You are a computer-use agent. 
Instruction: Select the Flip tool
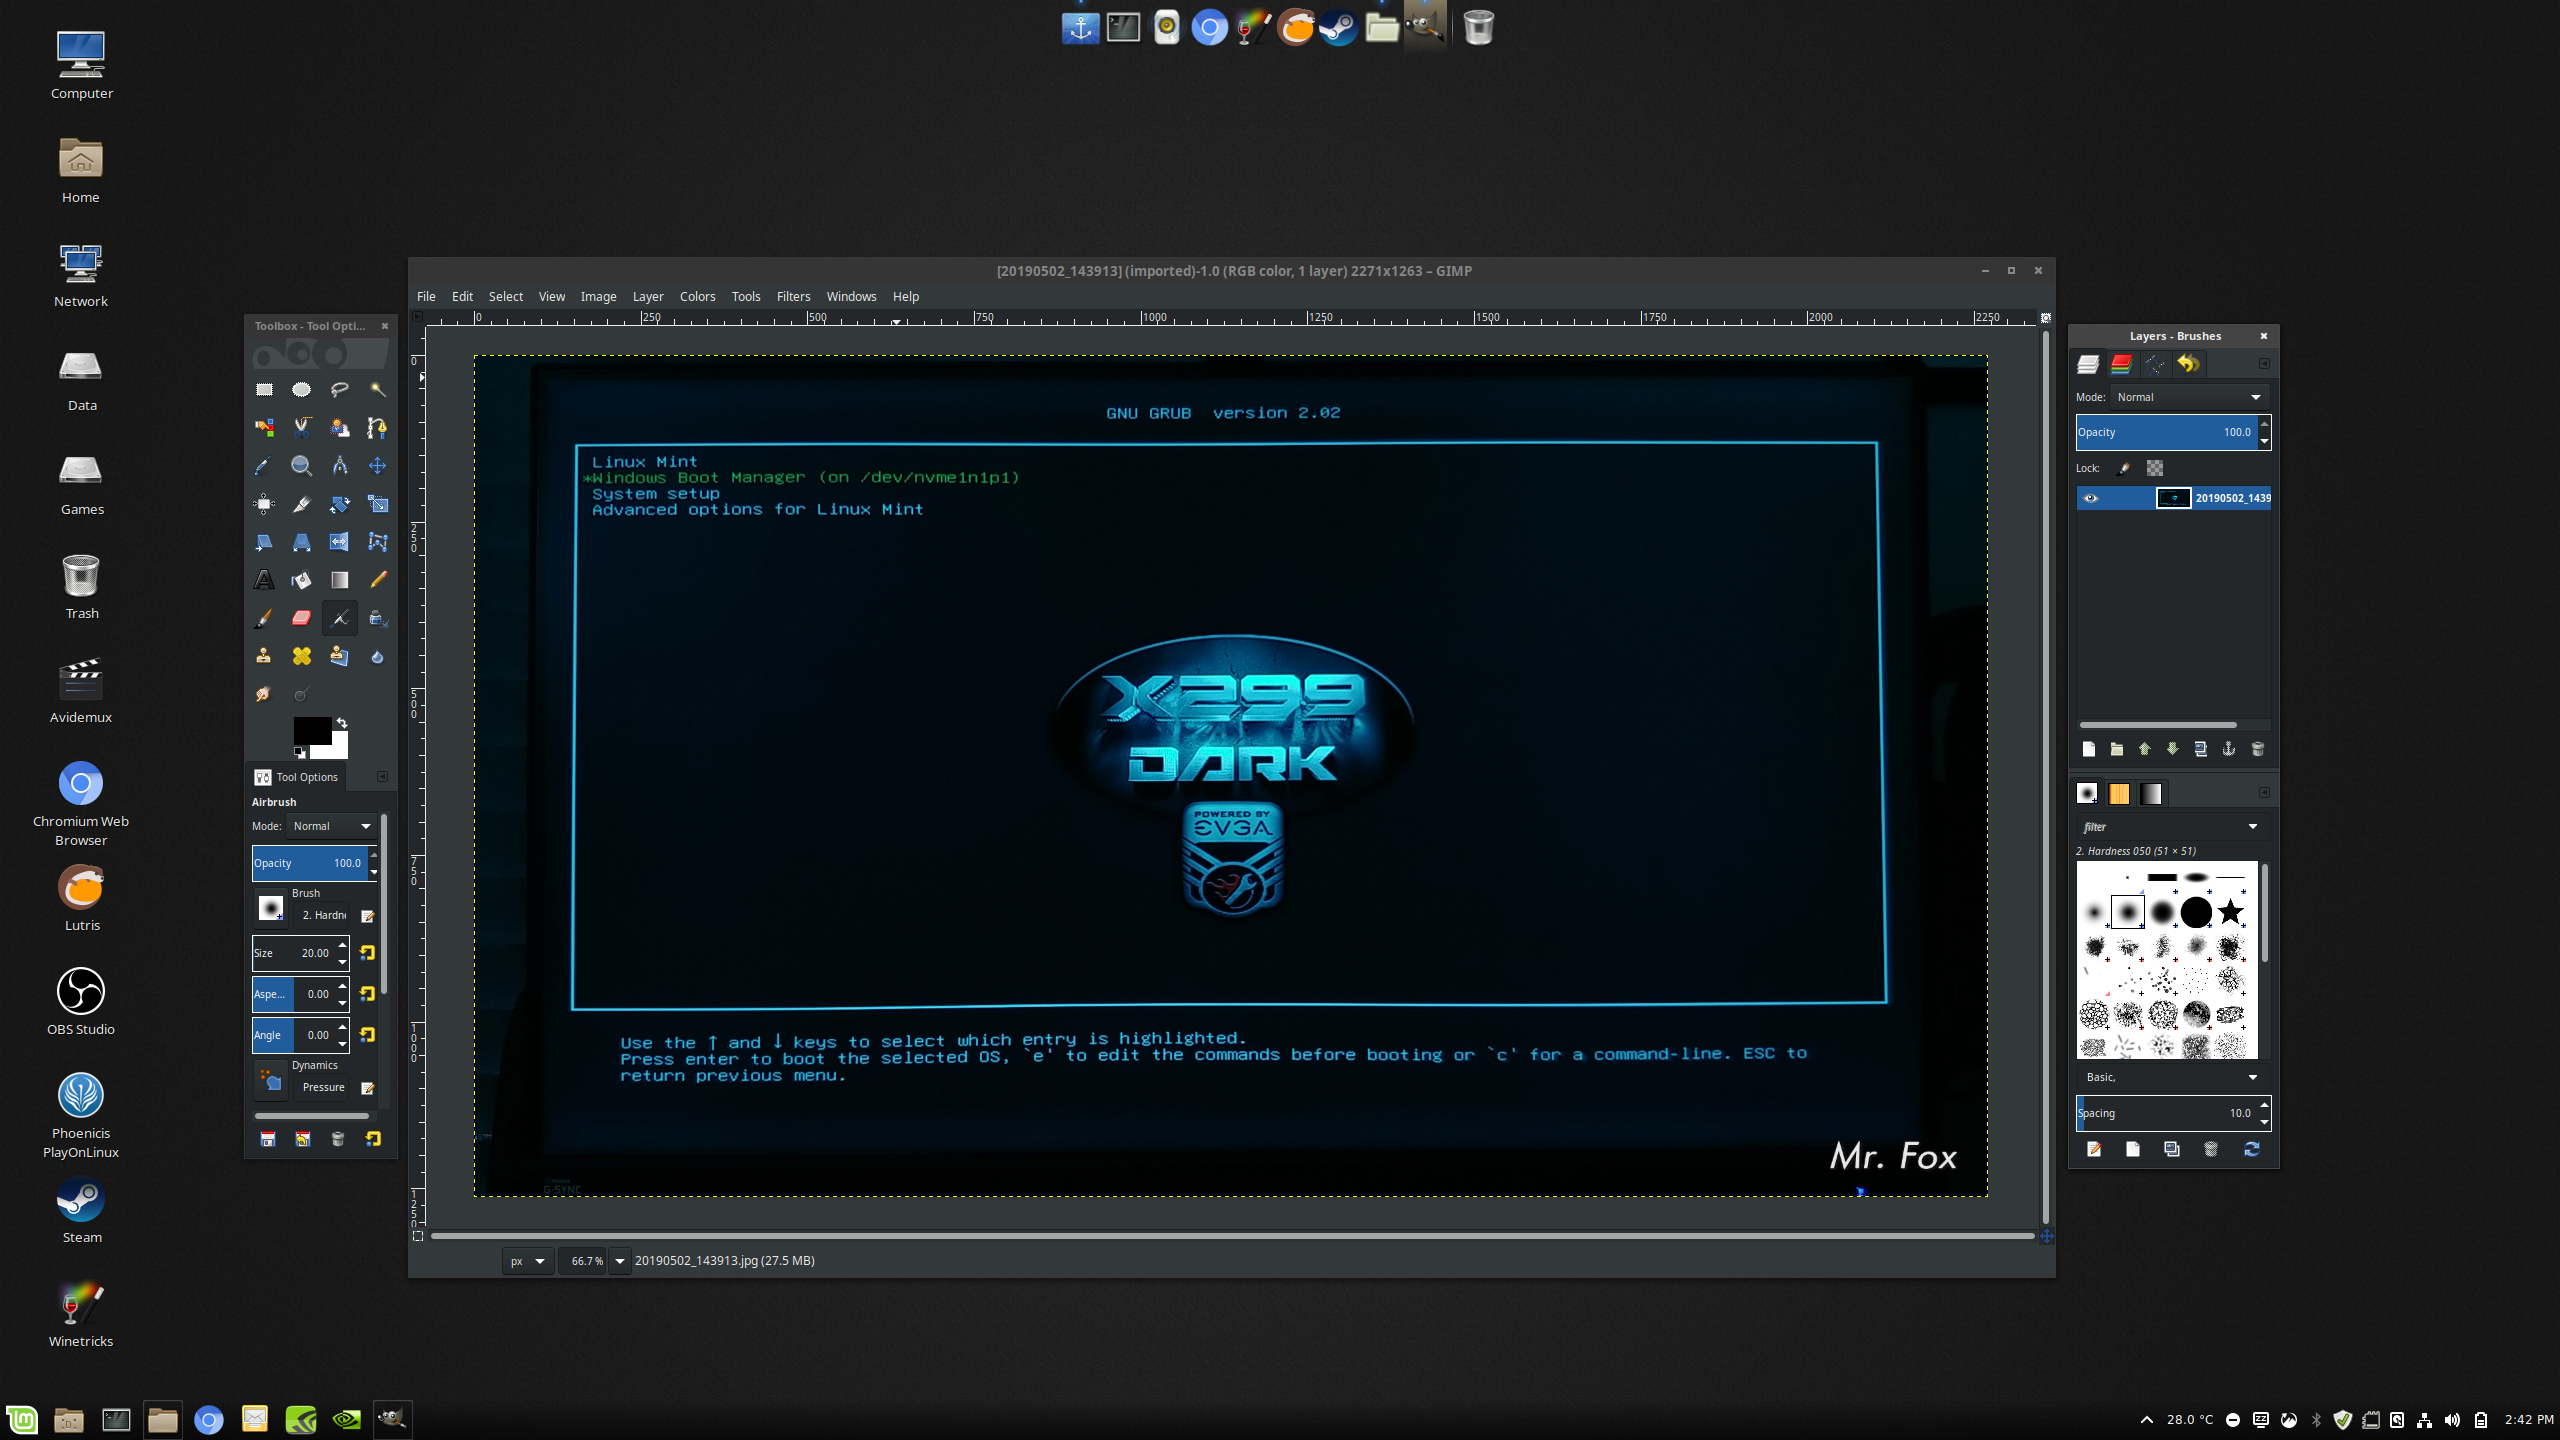tap(339, 542)
